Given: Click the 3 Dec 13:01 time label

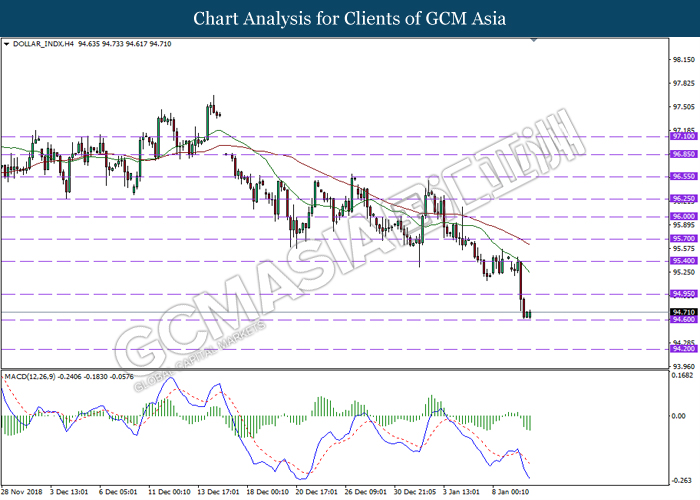Looking at the screenshot, I should click(x=69, y=492).
